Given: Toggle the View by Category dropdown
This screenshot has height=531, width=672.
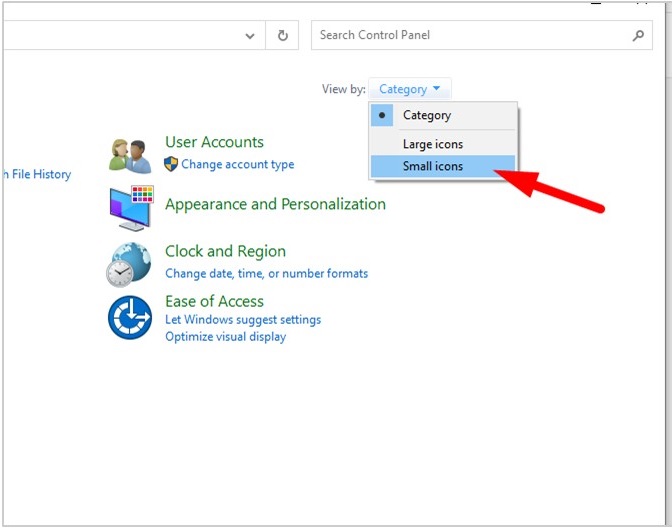Looking at the screenshot, I should pos(409,89).
